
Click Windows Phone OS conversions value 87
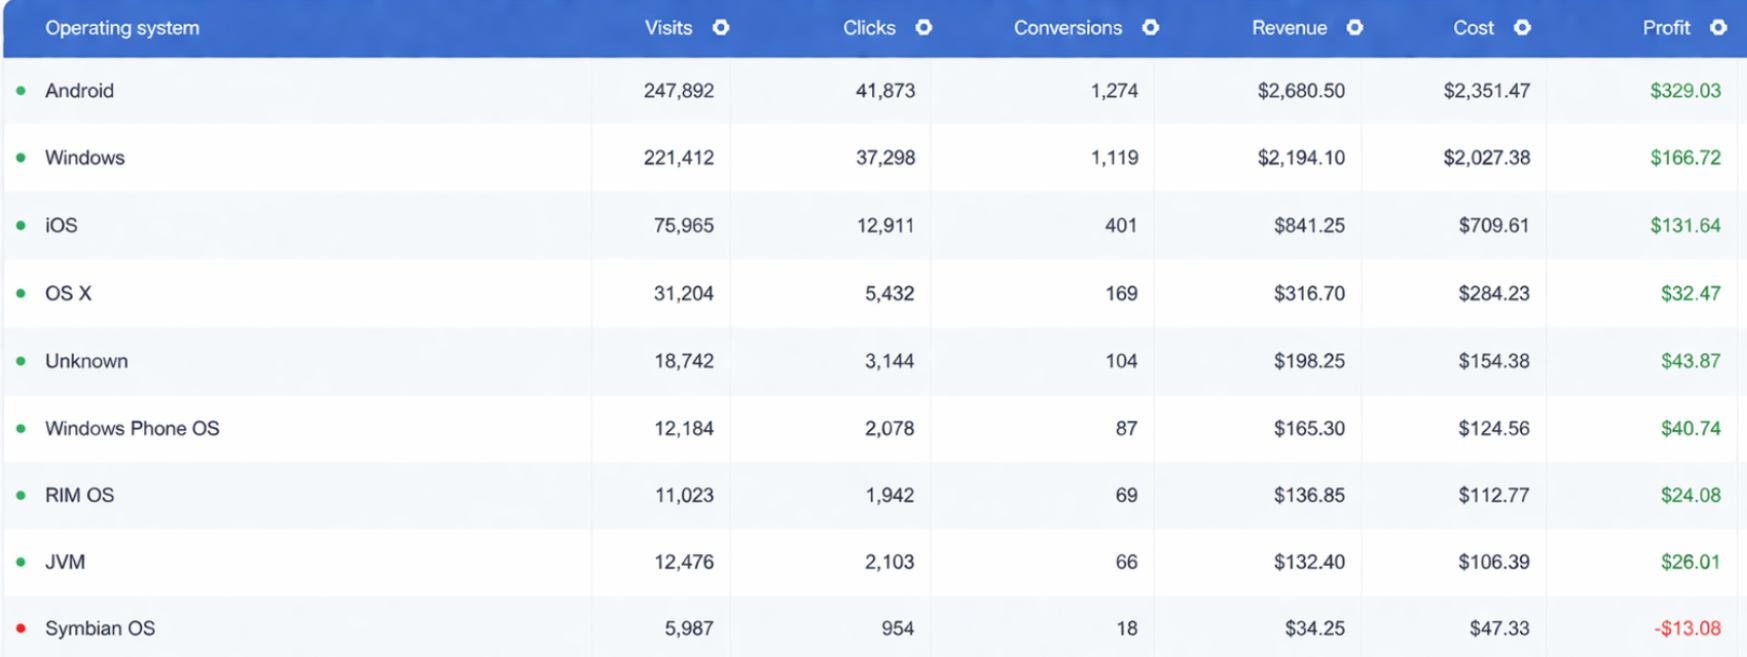pos(1126,429)
